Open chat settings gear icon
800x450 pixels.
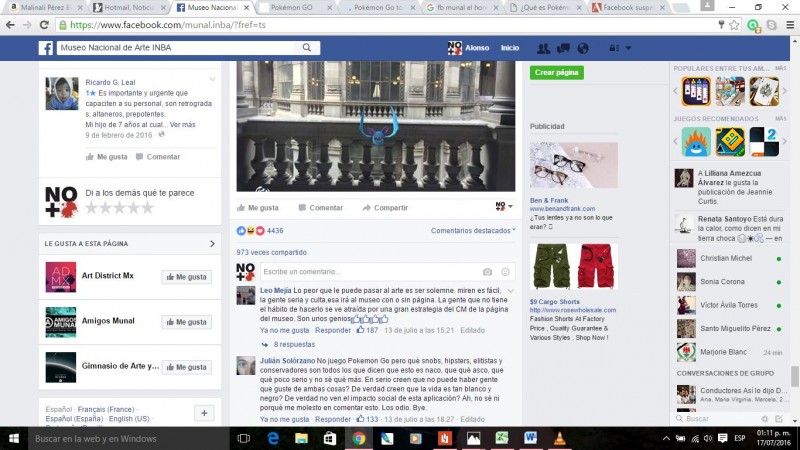tap(764, 419)
